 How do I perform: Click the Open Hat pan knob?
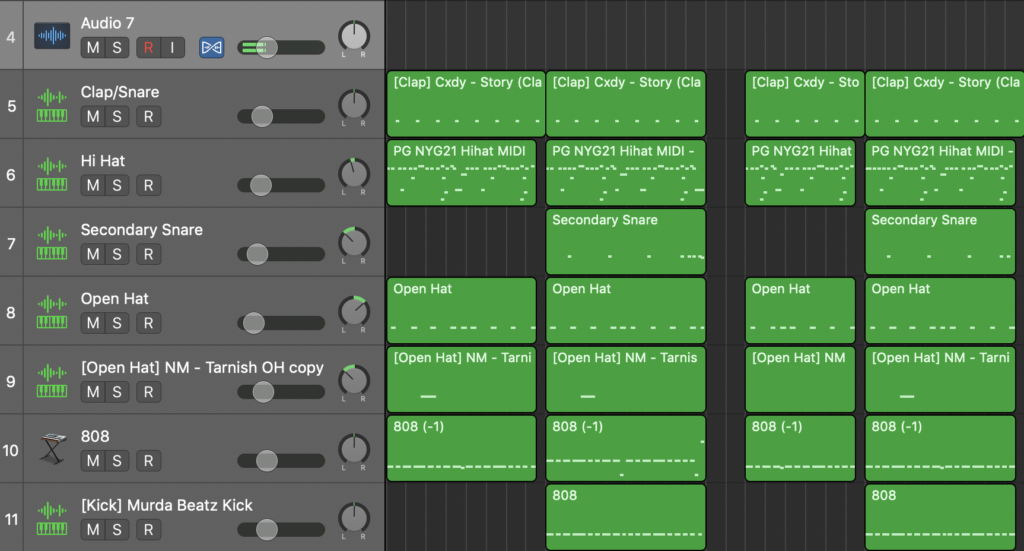coord(354,311)
